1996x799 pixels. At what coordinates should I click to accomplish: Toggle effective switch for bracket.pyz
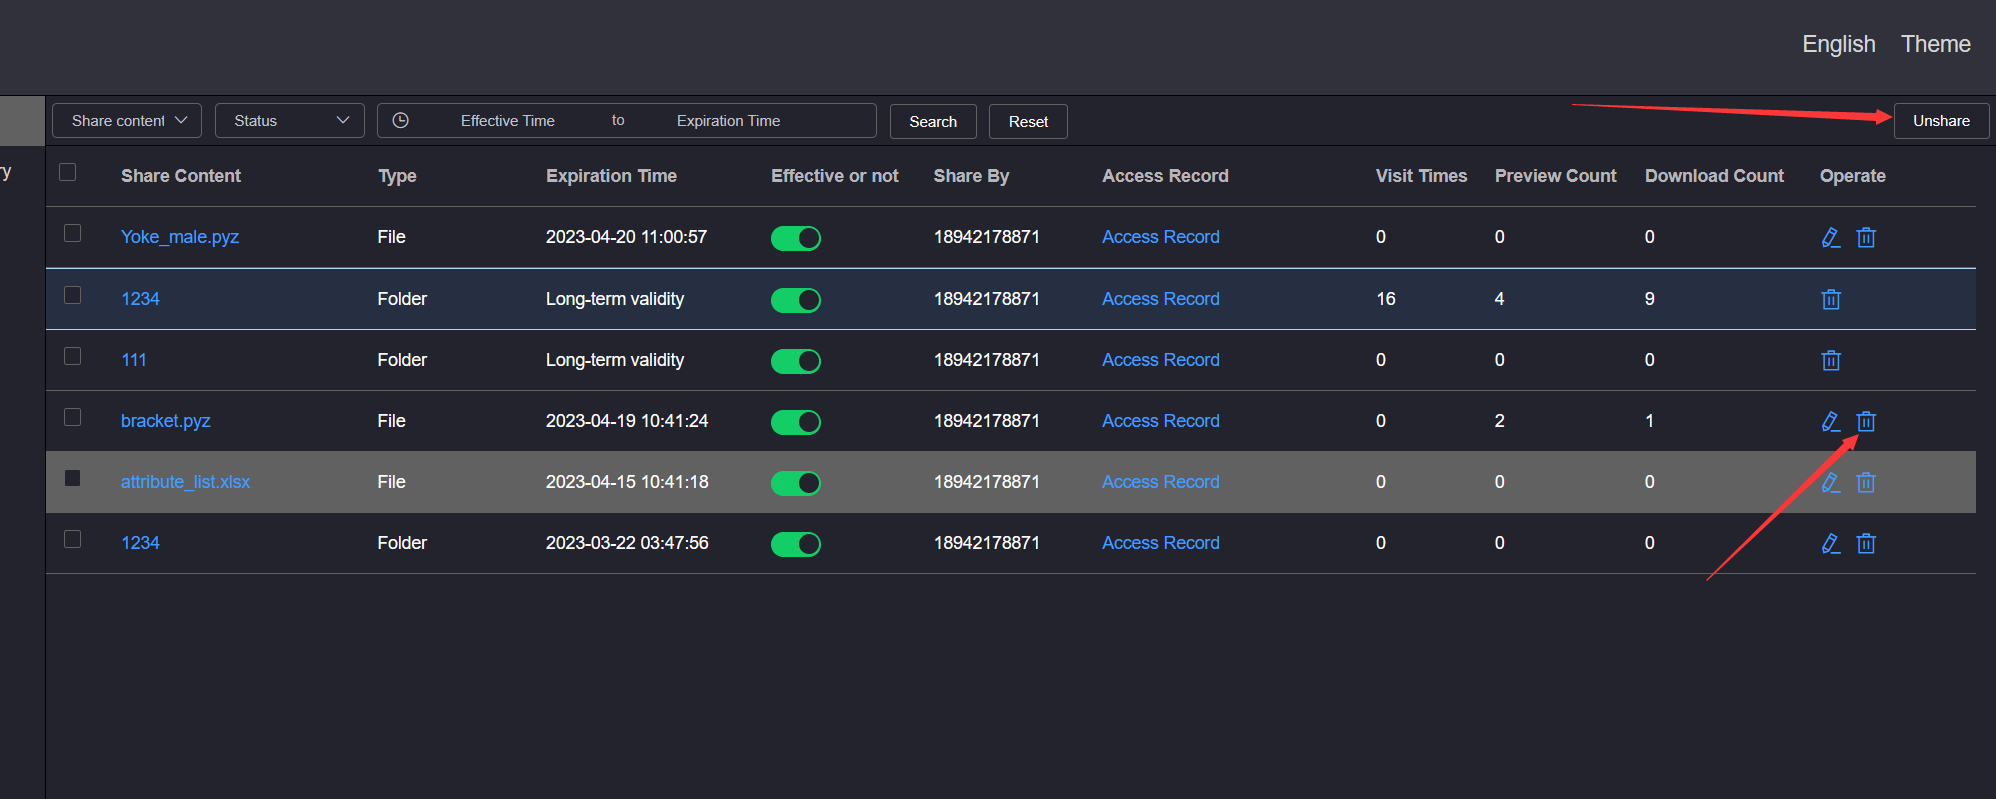pyautogui.click(x=796, y=422)
